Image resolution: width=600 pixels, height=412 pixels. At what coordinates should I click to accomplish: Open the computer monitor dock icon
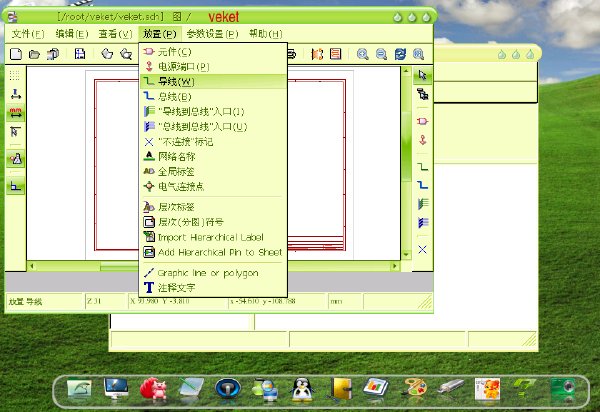click(116, 388)
